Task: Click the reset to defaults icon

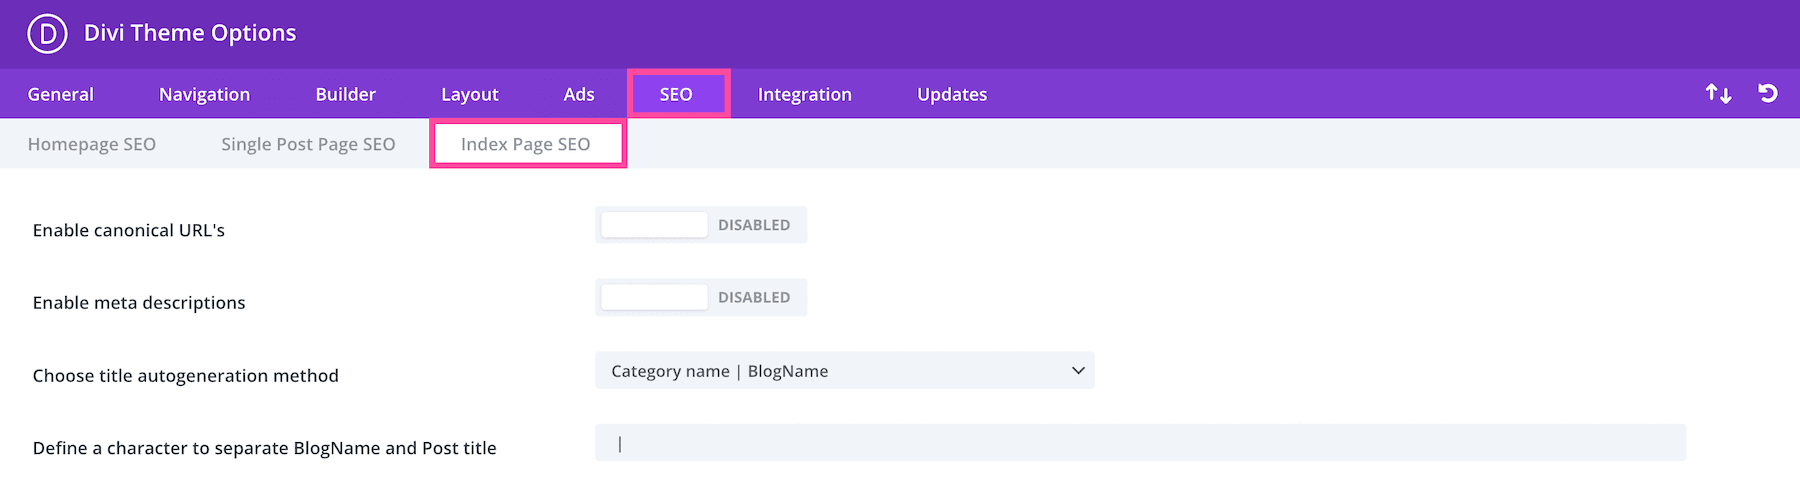Action: coord(1768,94)
